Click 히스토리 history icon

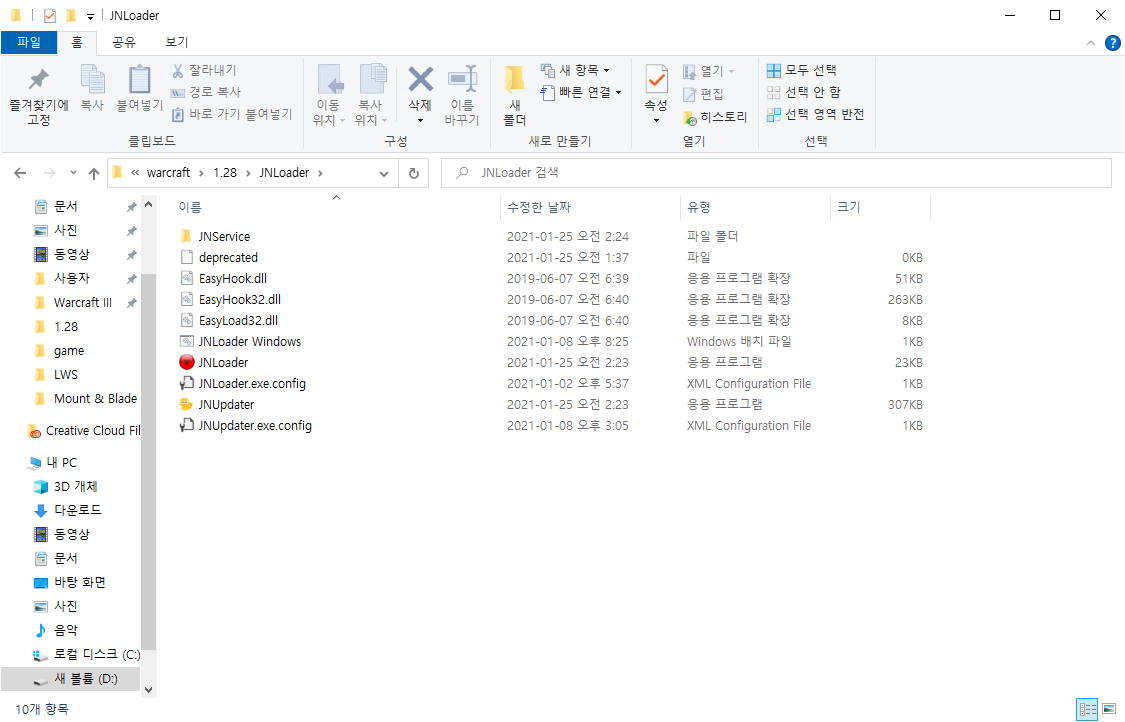(715, 117)
